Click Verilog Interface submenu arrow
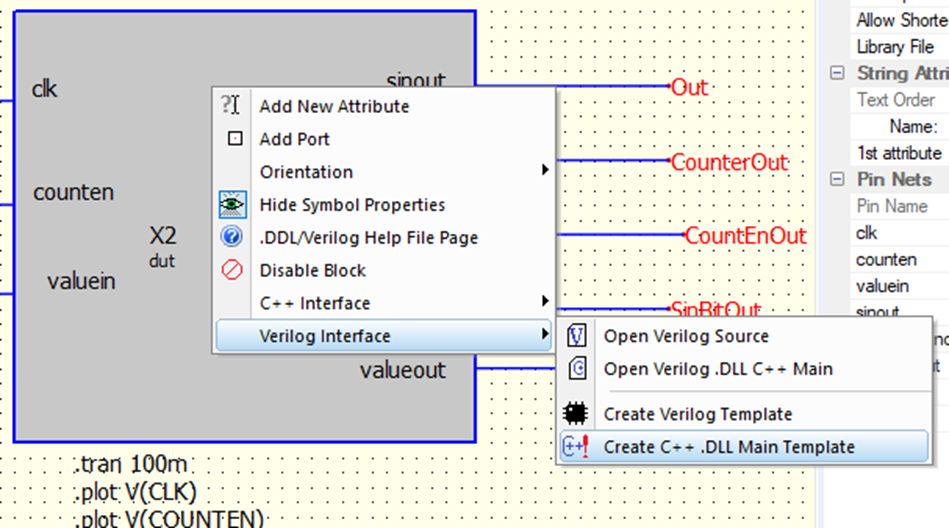Viewport: 949px width, 528px height. [x=545, y=334]
